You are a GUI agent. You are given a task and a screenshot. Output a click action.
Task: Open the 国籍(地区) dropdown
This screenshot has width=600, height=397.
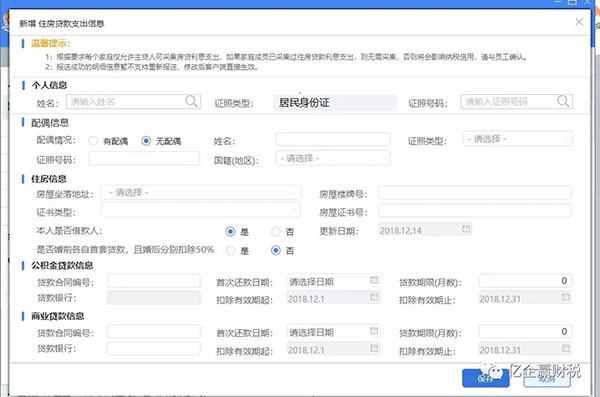point(333,158)
